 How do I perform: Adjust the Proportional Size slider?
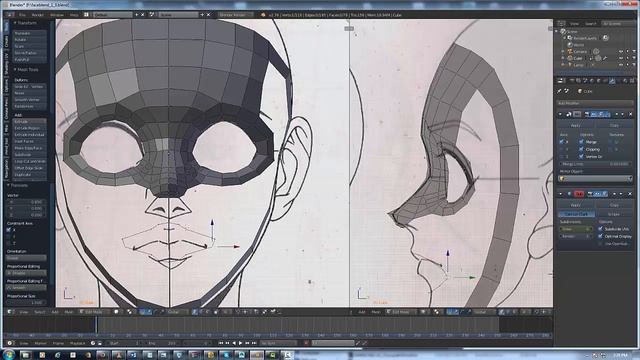26,302
